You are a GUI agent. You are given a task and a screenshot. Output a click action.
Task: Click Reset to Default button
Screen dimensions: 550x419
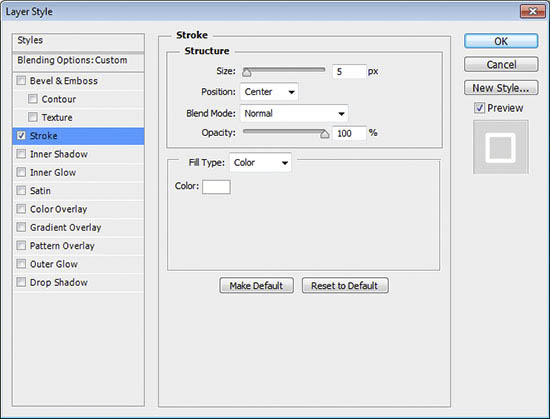pyautogui.click(x=345, y=285)
